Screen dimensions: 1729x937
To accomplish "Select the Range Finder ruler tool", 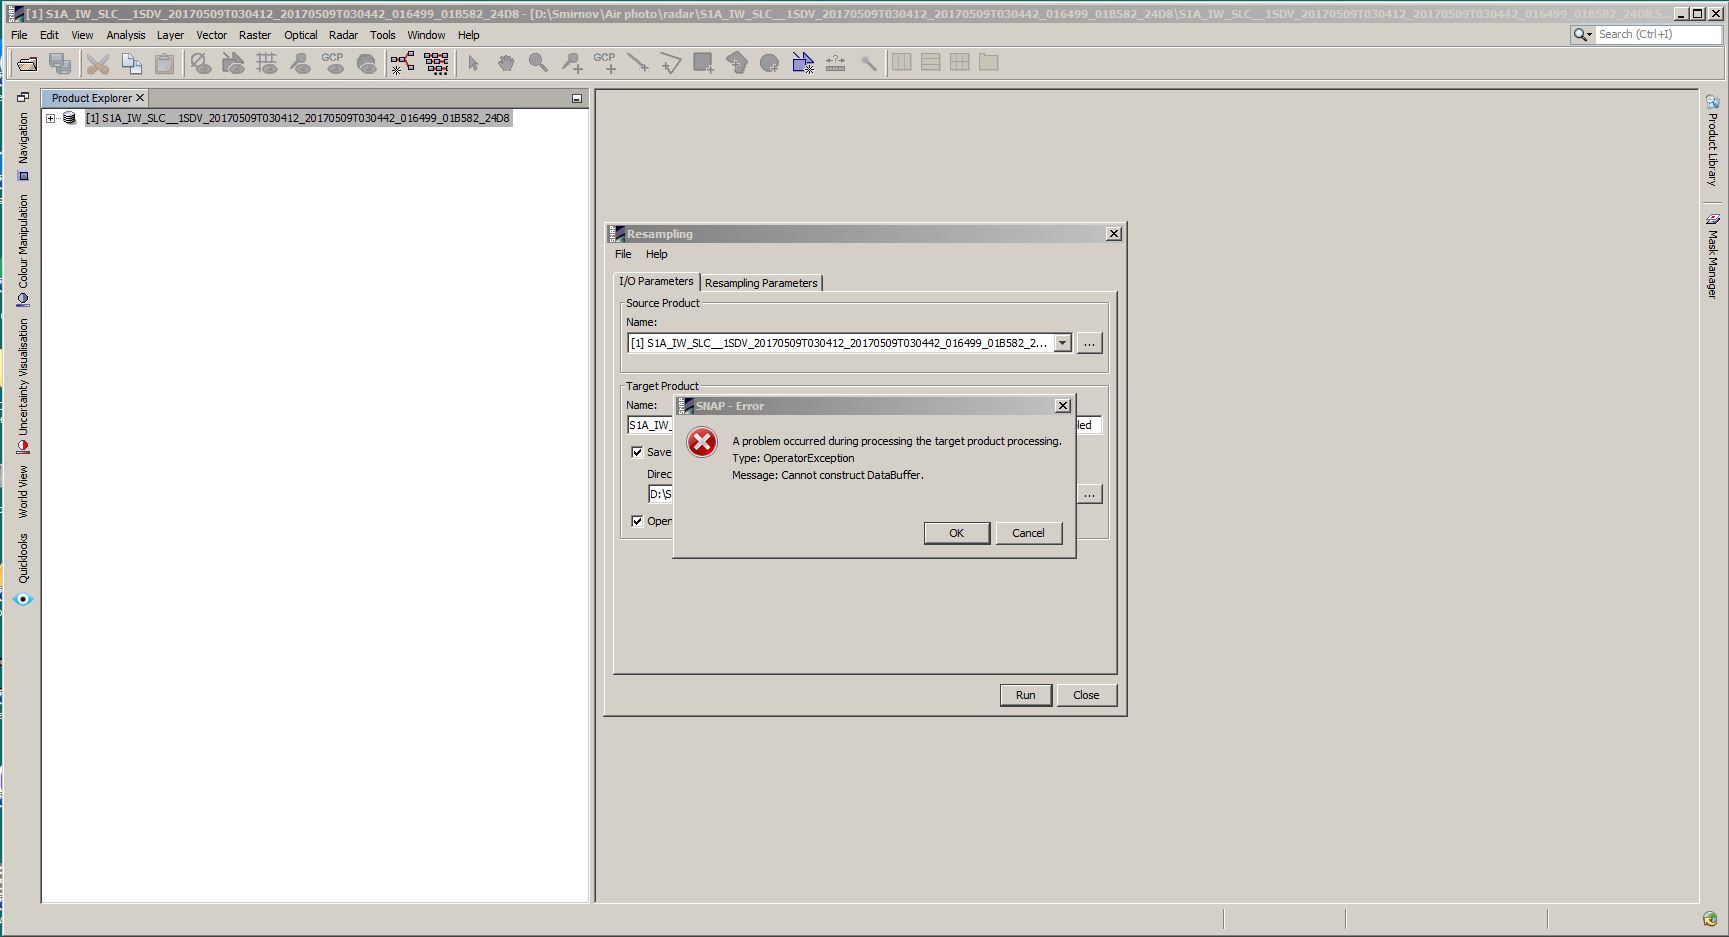I will click(x=836, y=63).
